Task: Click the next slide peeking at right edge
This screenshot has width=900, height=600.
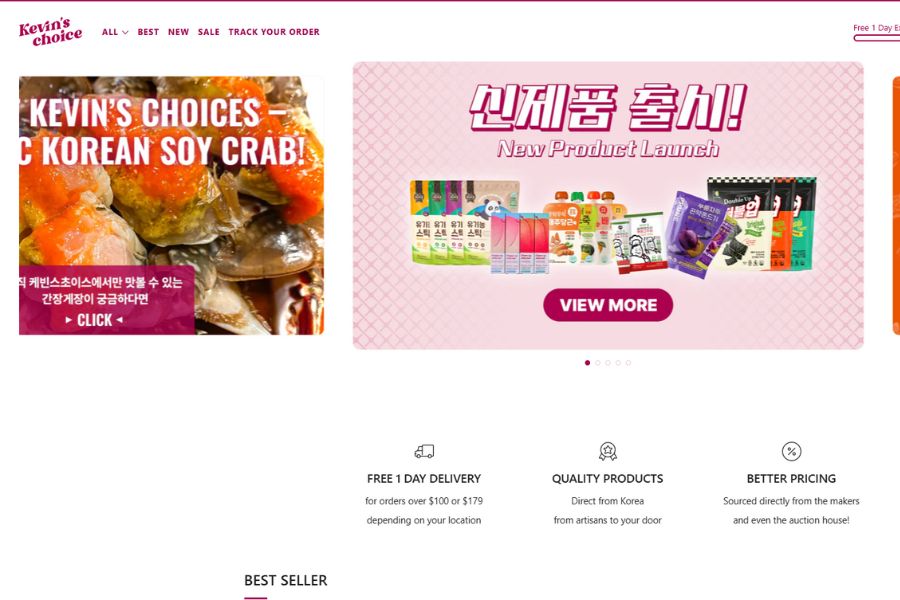Action: click(x=896, y=206)
